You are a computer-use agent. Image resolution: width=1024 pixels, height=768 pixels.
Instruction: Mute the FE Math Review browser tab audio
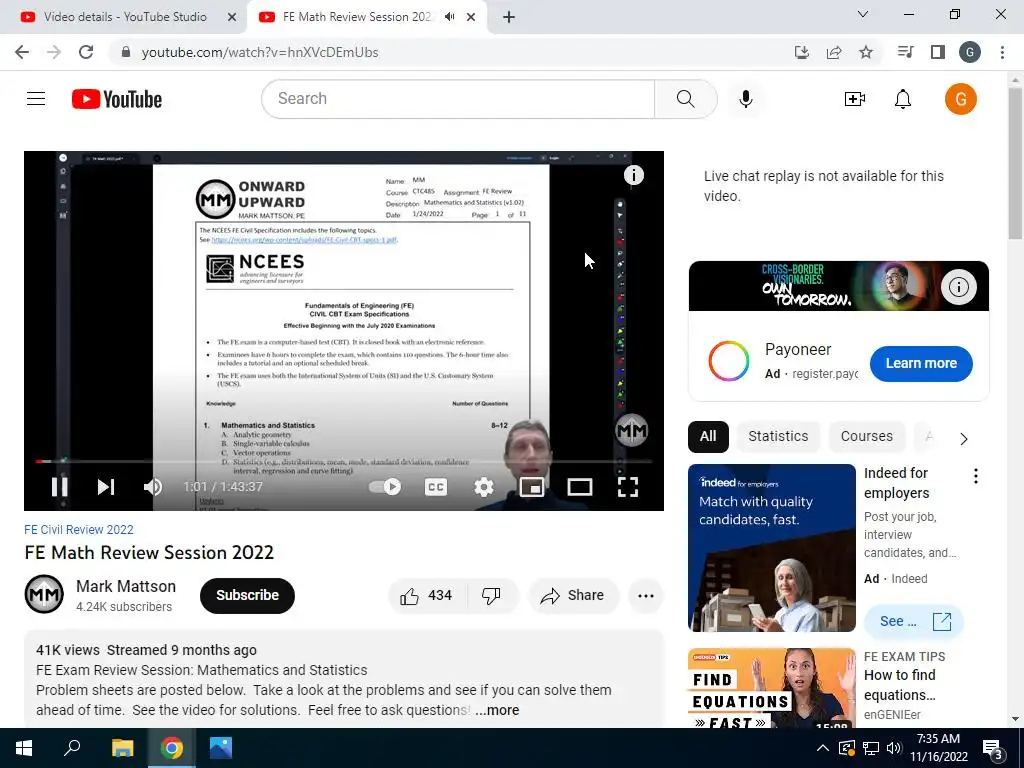pyautogui.click(x=449, y=17)
